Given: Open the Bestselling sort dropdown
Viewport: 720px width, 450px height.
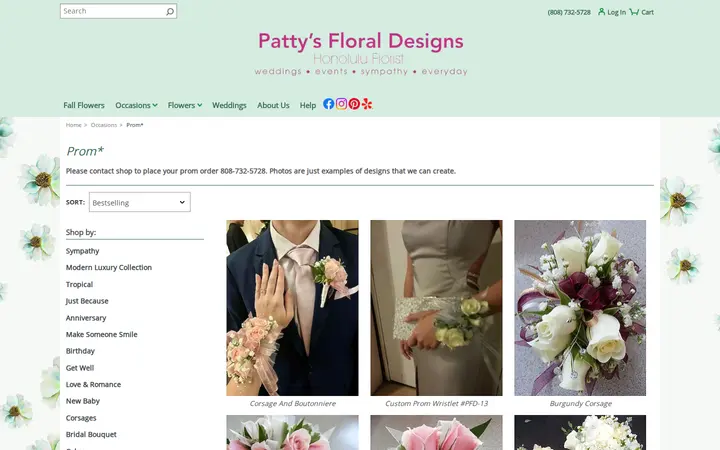Looking at the screenshot, I should (140, 202).
